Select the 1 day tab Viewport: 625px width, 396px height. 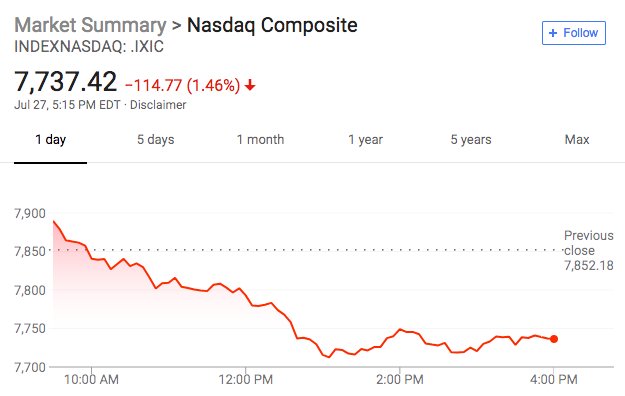51,140
